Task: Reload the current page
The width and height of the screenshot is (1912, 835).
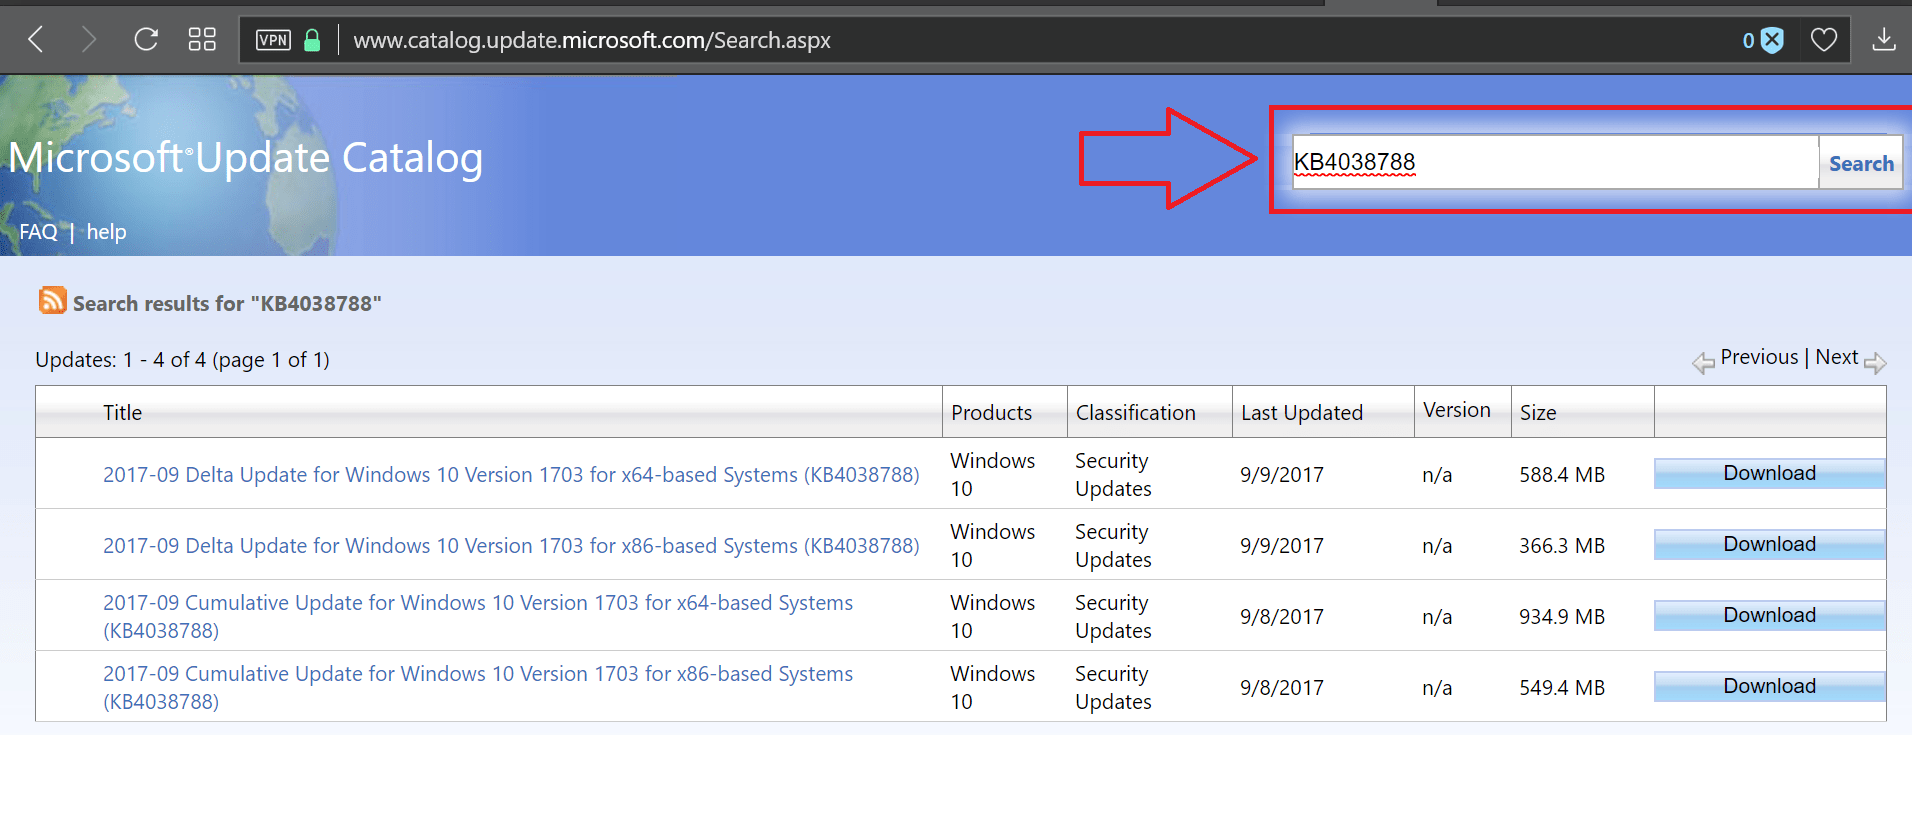Action: (146, 40)
